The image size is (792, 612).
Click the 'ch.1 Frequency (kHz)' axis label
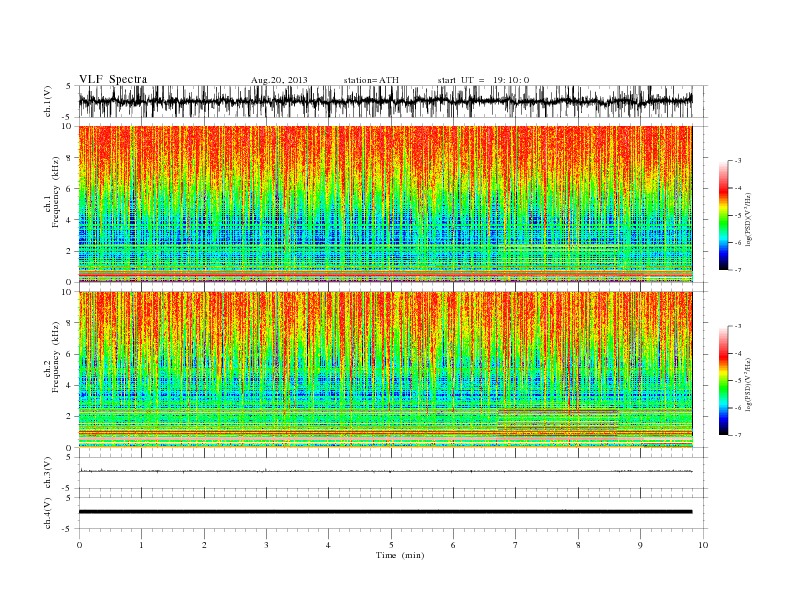pyautogui.click(x=53, y=192)
